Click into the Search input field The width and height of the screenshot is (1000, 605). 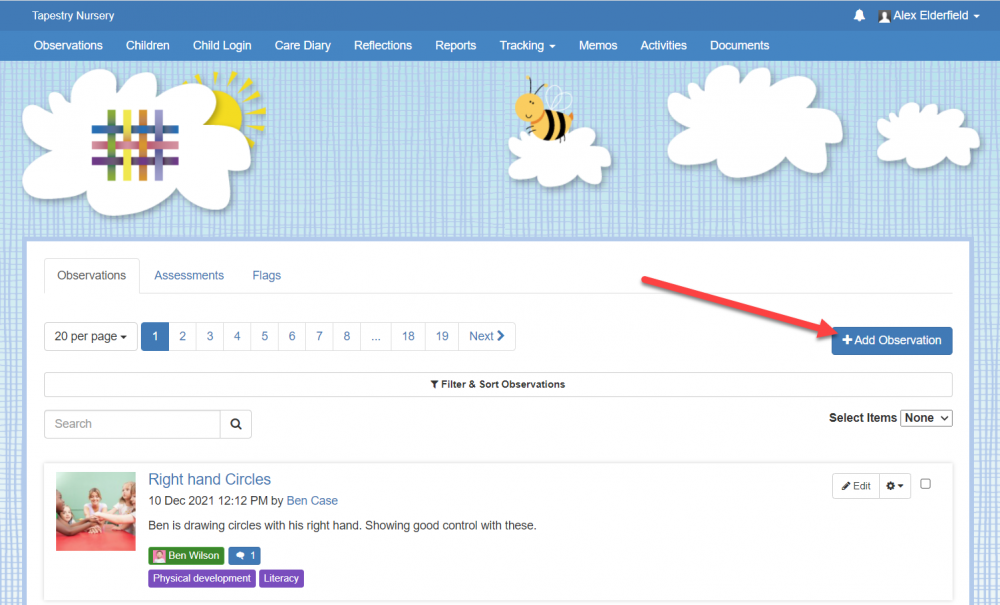tap(133, 424)
